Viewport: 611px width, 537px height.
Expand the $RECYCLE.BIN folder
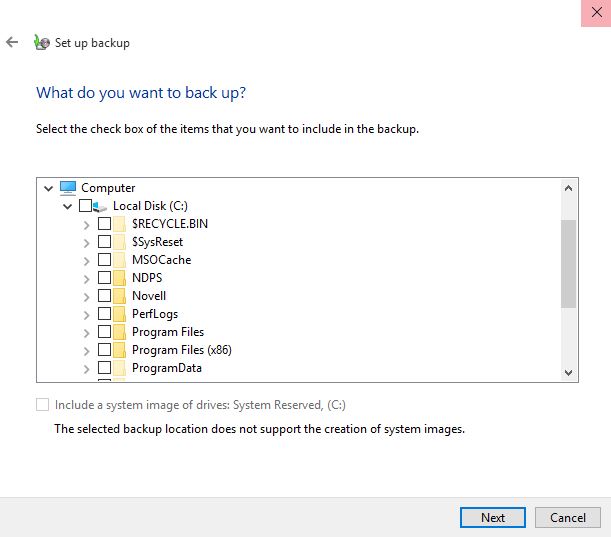point(87,225)
